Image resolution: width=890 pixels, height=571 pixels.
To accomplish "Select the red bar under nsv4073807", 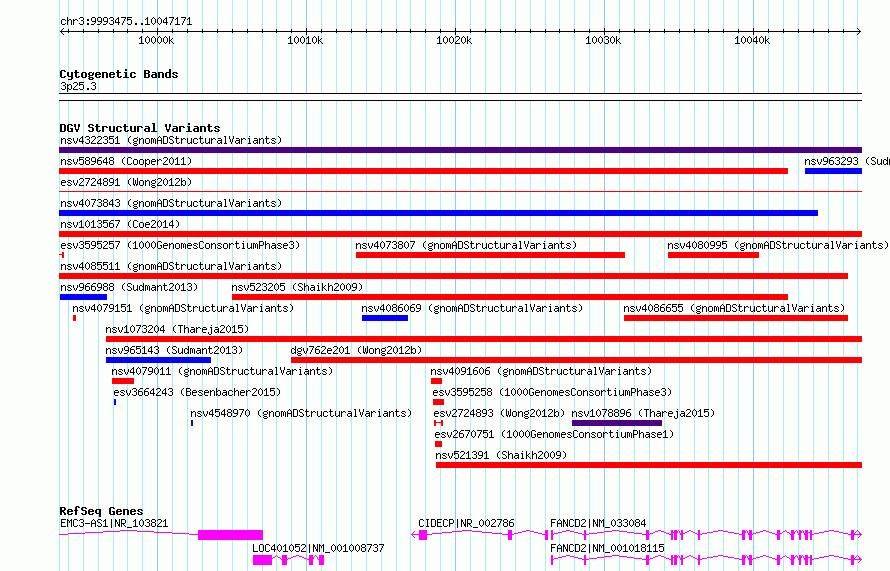I will point(490,255).
